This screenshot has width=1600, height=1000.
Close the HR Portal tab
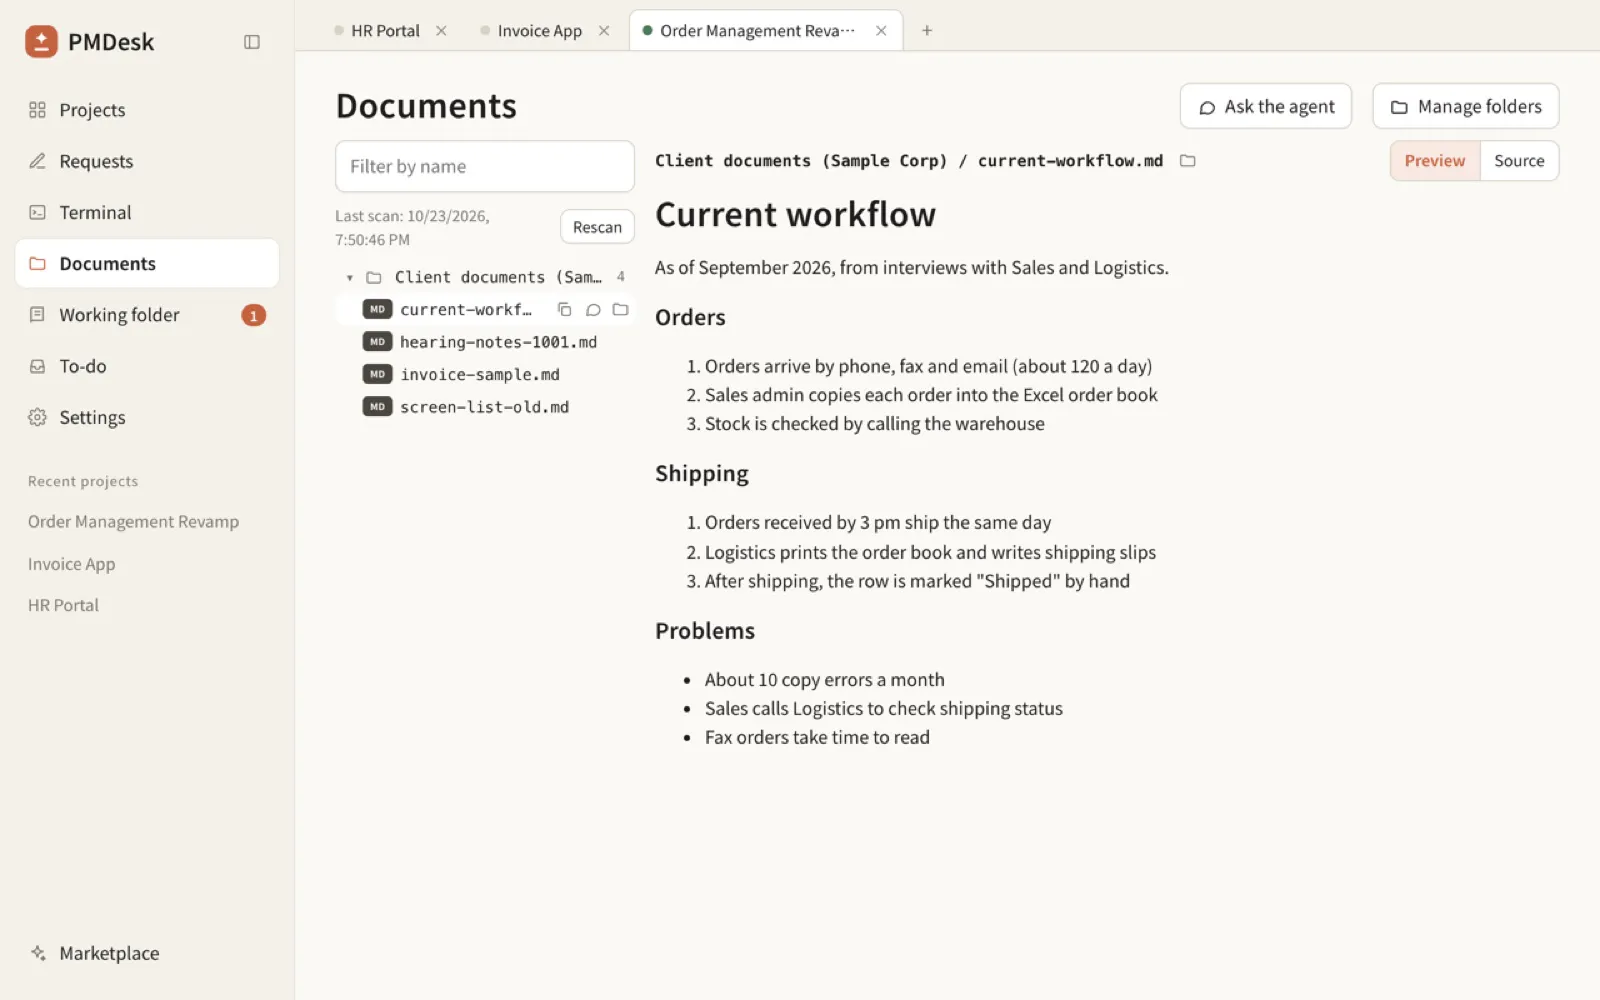click(x=441, y=31)
